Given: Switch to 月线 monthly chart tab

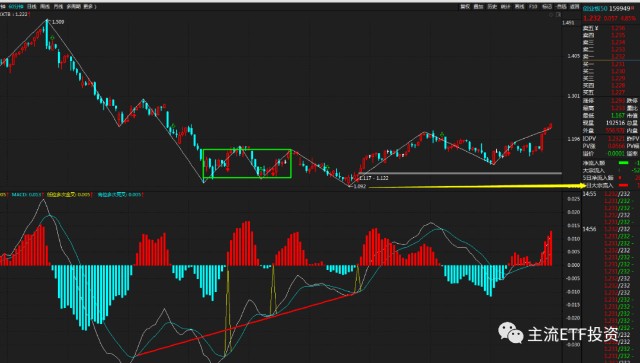Looking at the screenshot, I should (x=59, y=7).
